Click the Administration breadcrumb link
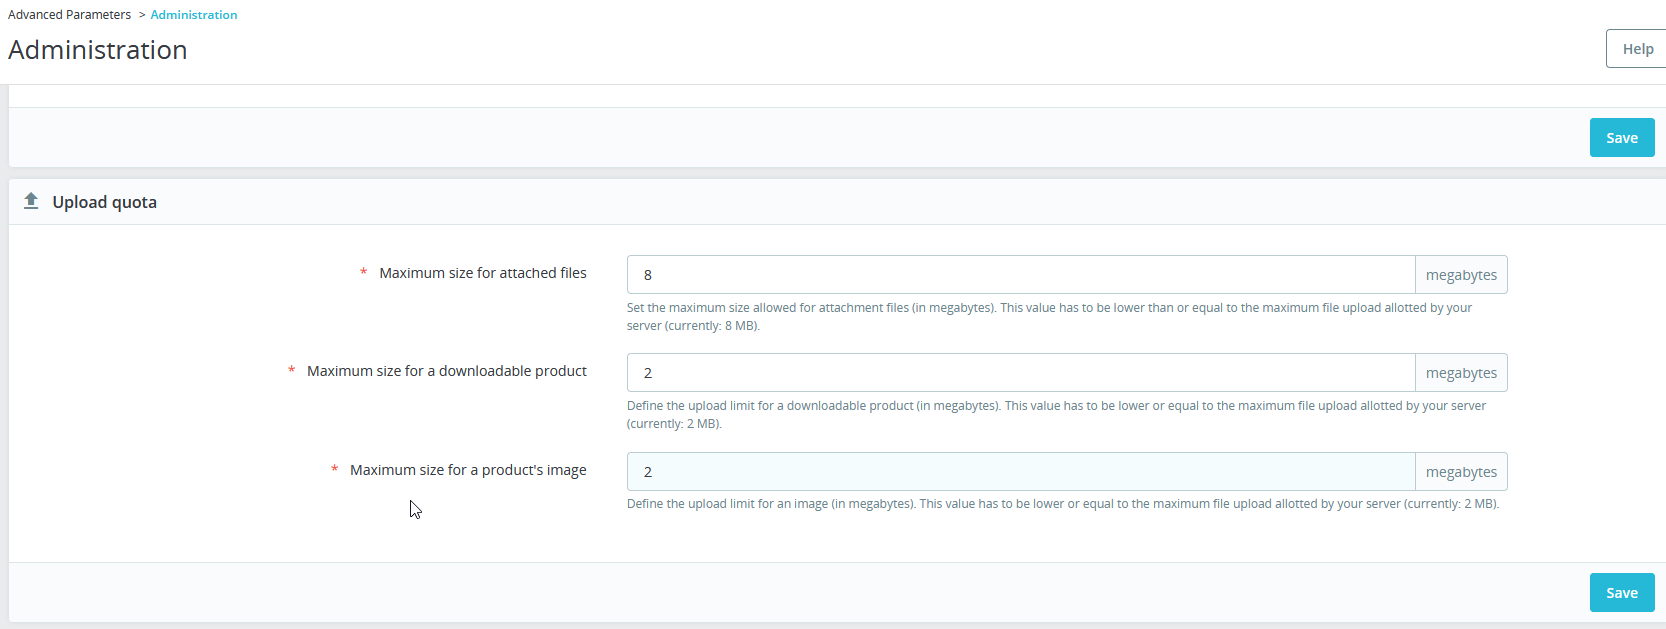Viewport: 1666px width, 629px height. pos(194,15)
